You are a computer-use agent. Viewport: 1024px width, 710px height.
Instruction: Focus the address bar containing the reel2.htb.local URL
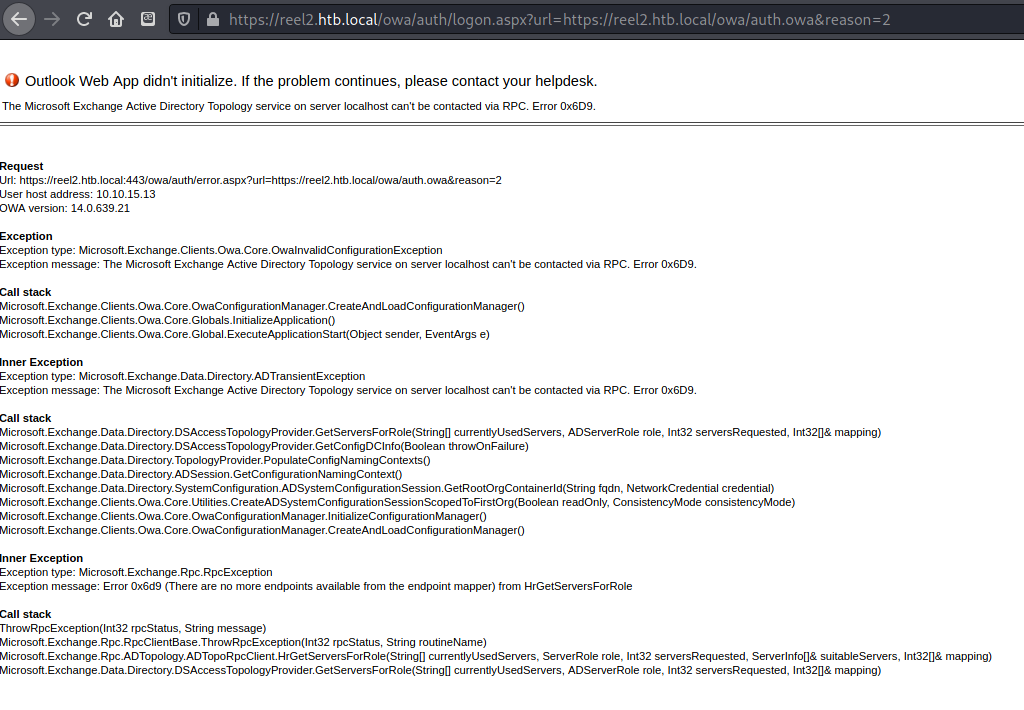click(x=560, y=19)
